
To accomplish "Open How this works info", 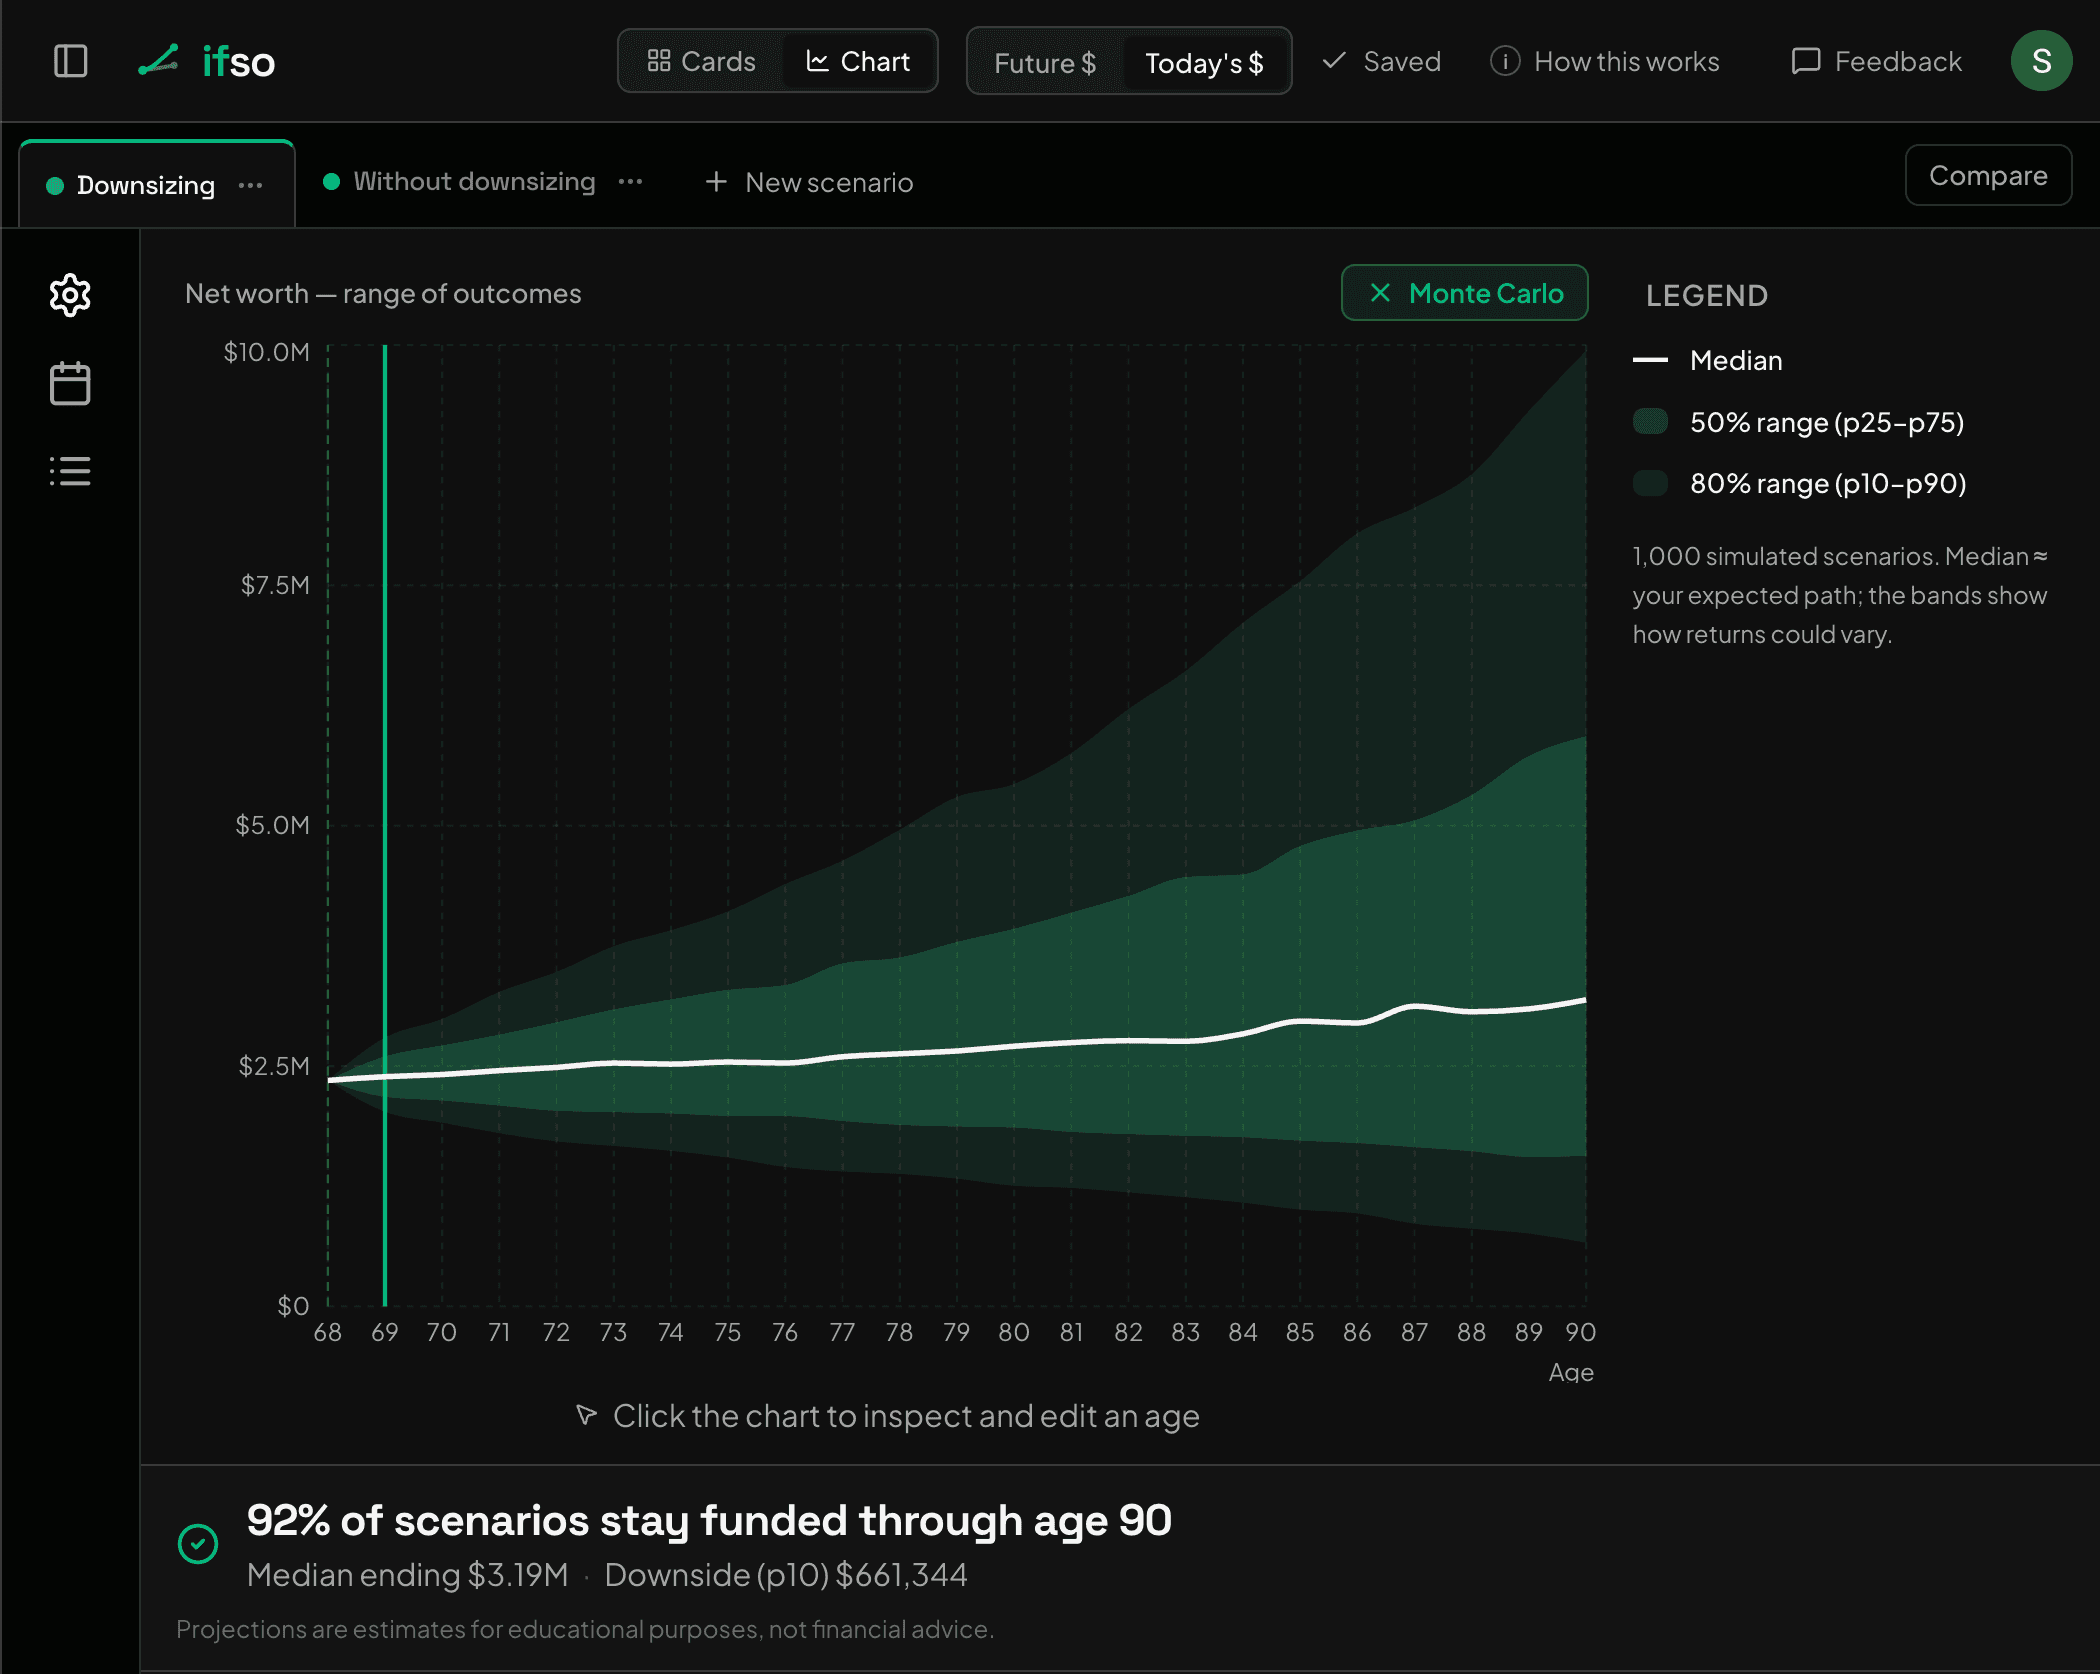I will (1605, 61).
